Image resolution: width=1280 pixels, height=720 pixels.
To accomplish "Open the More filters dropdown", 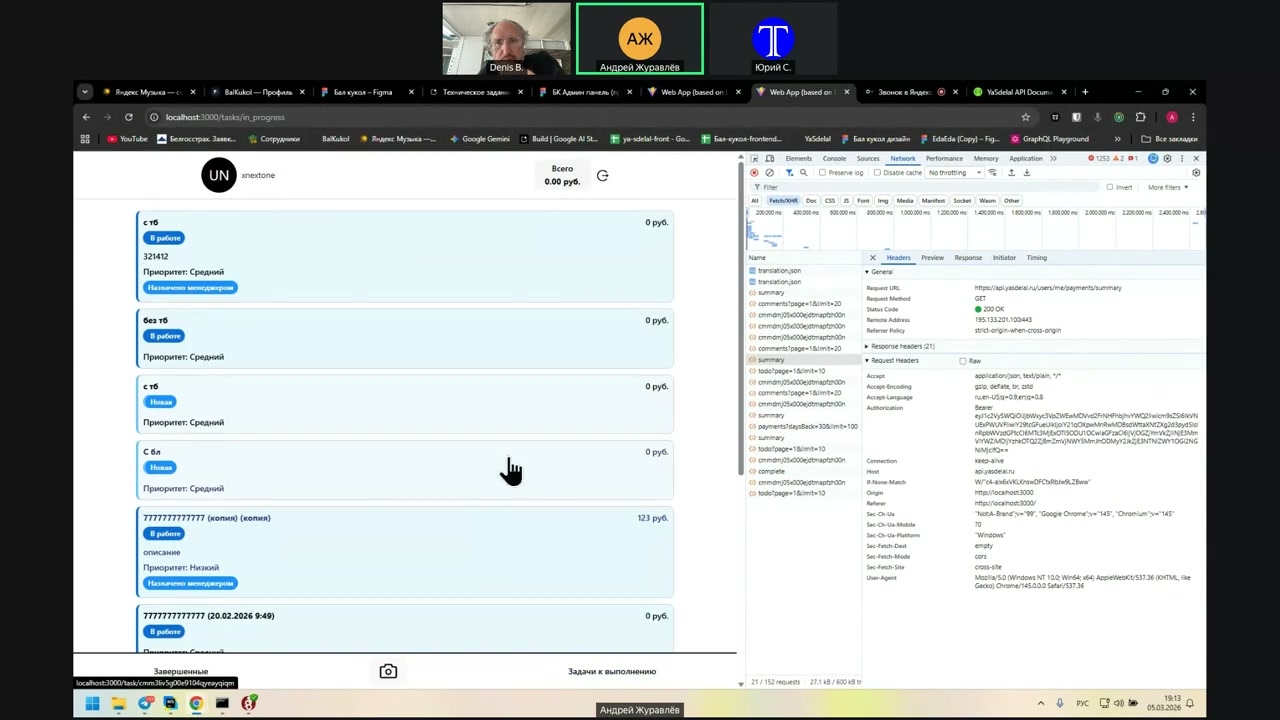I will [1167, 187].
